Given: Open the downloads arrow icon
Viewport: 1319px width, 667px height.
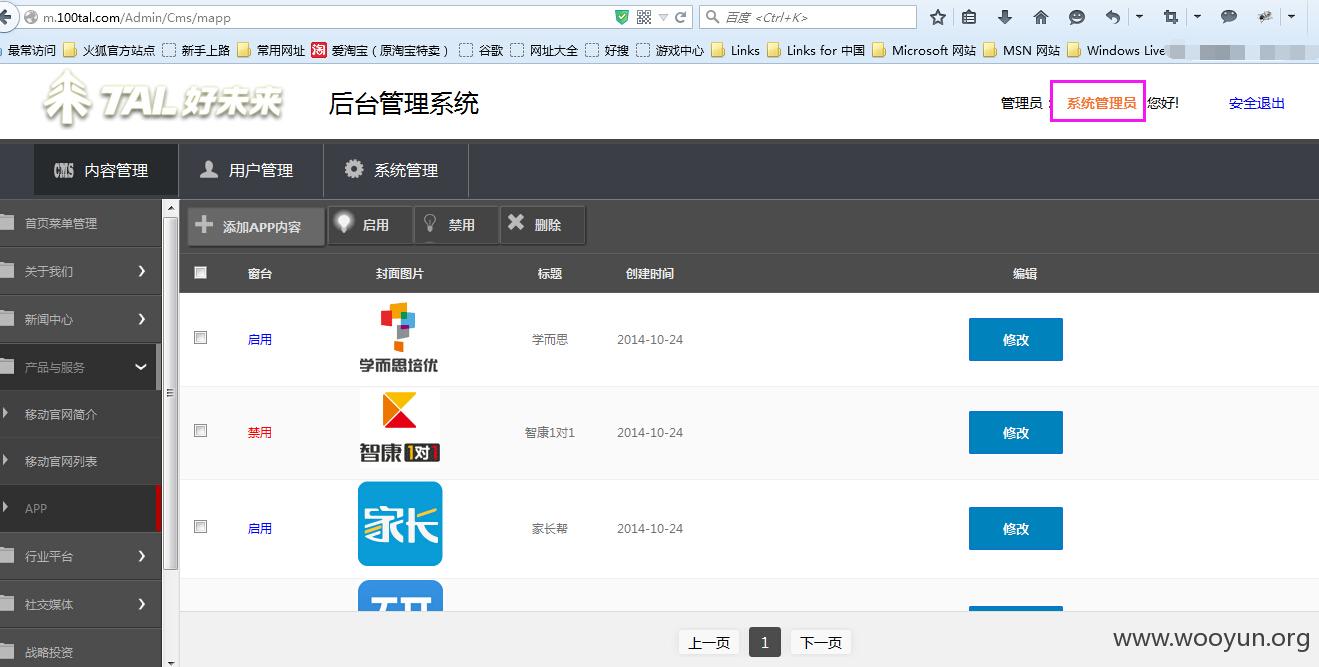Looking at the screenshot, I should click(1005, 17).
